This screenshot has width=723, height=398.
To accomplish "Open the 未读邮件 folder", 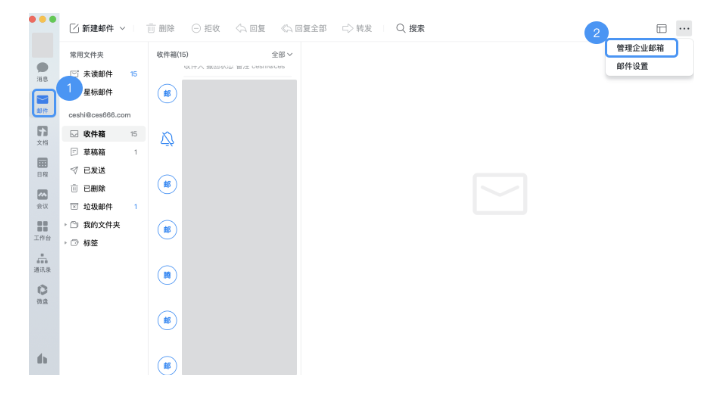I will 104,74.
